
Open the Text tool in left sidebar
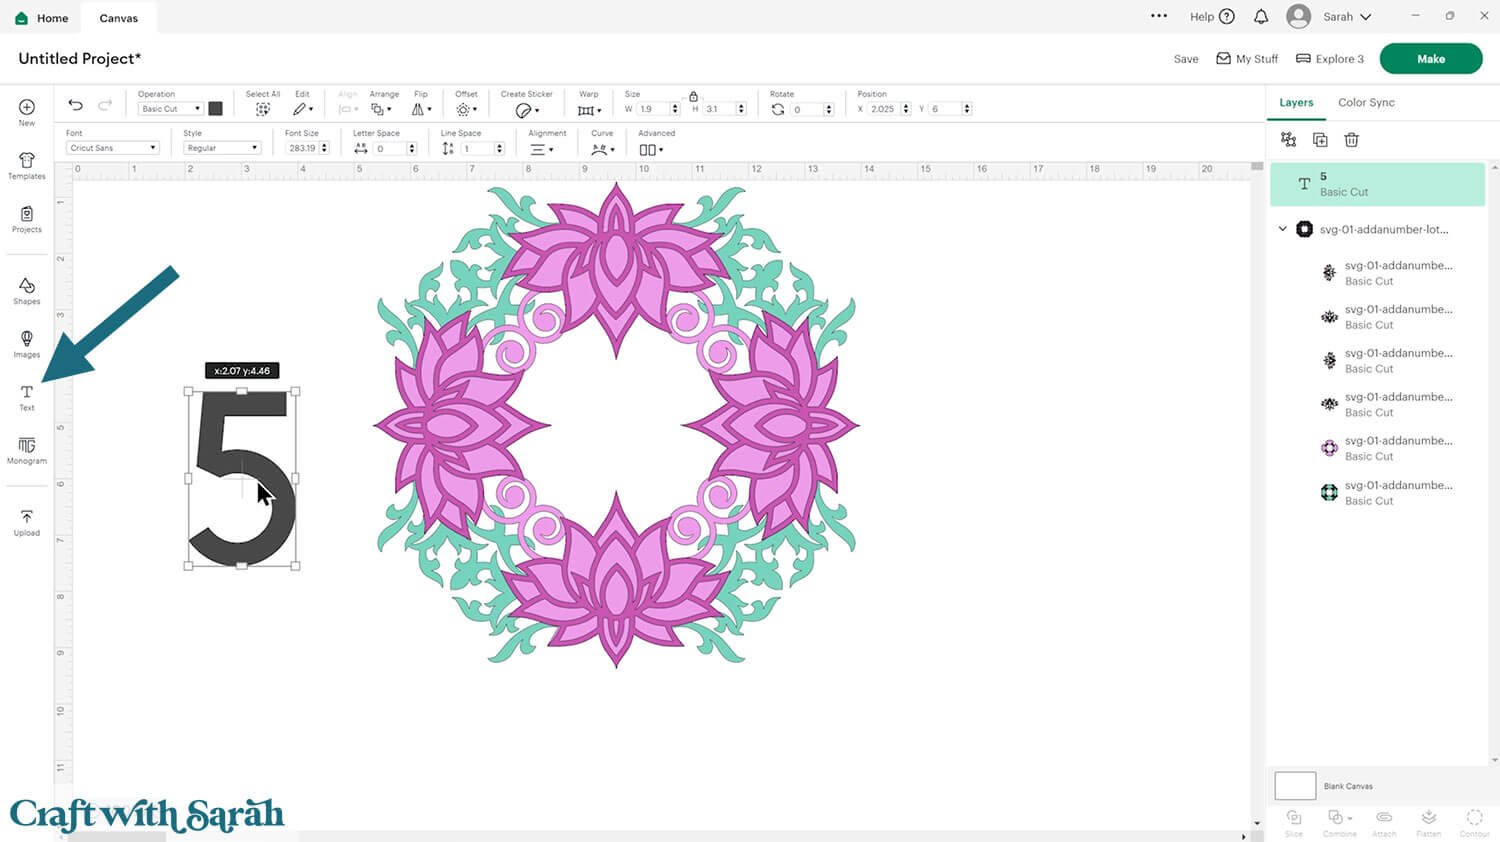pos(27,397)
